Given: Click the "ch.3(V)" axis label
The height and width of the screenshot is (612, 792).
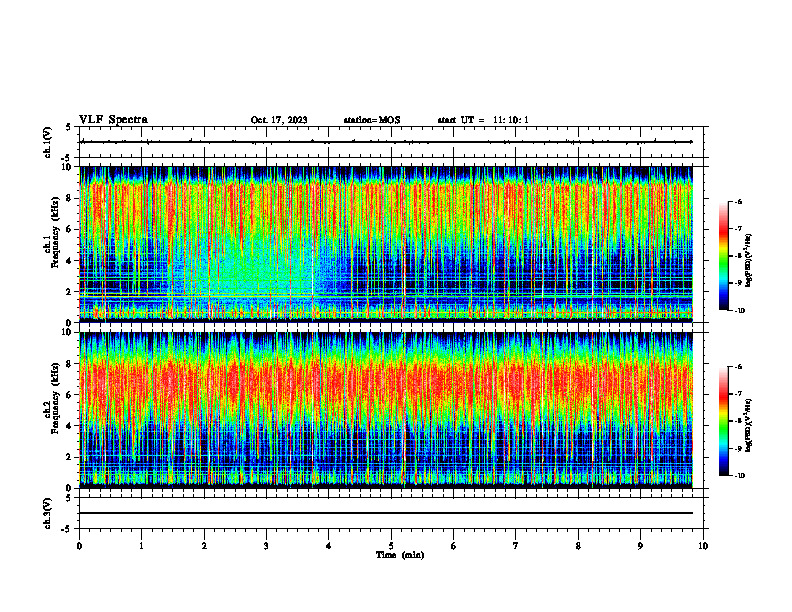Looking at the screenshot, I should [x=48, y=513].
